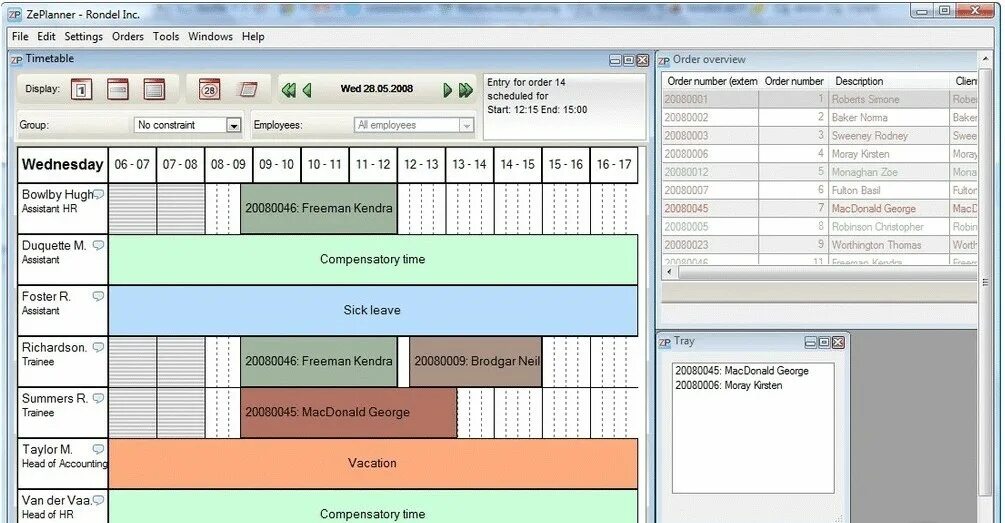Click the ZP icon in Order overview title
Viewport: 1005px width, 523px height.
pyautogui.click(x=663, y=61)
